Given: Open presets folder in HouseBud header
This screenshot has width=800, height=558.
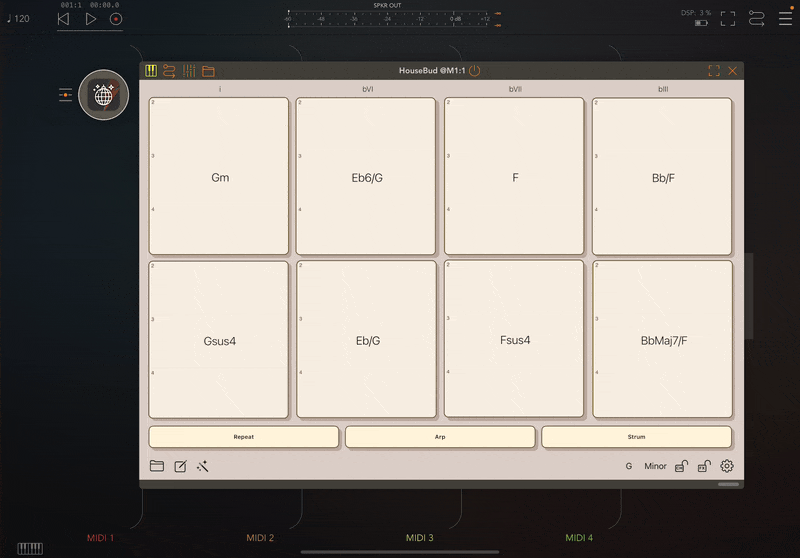Looking at the screenshot, I should pos(208,71).
